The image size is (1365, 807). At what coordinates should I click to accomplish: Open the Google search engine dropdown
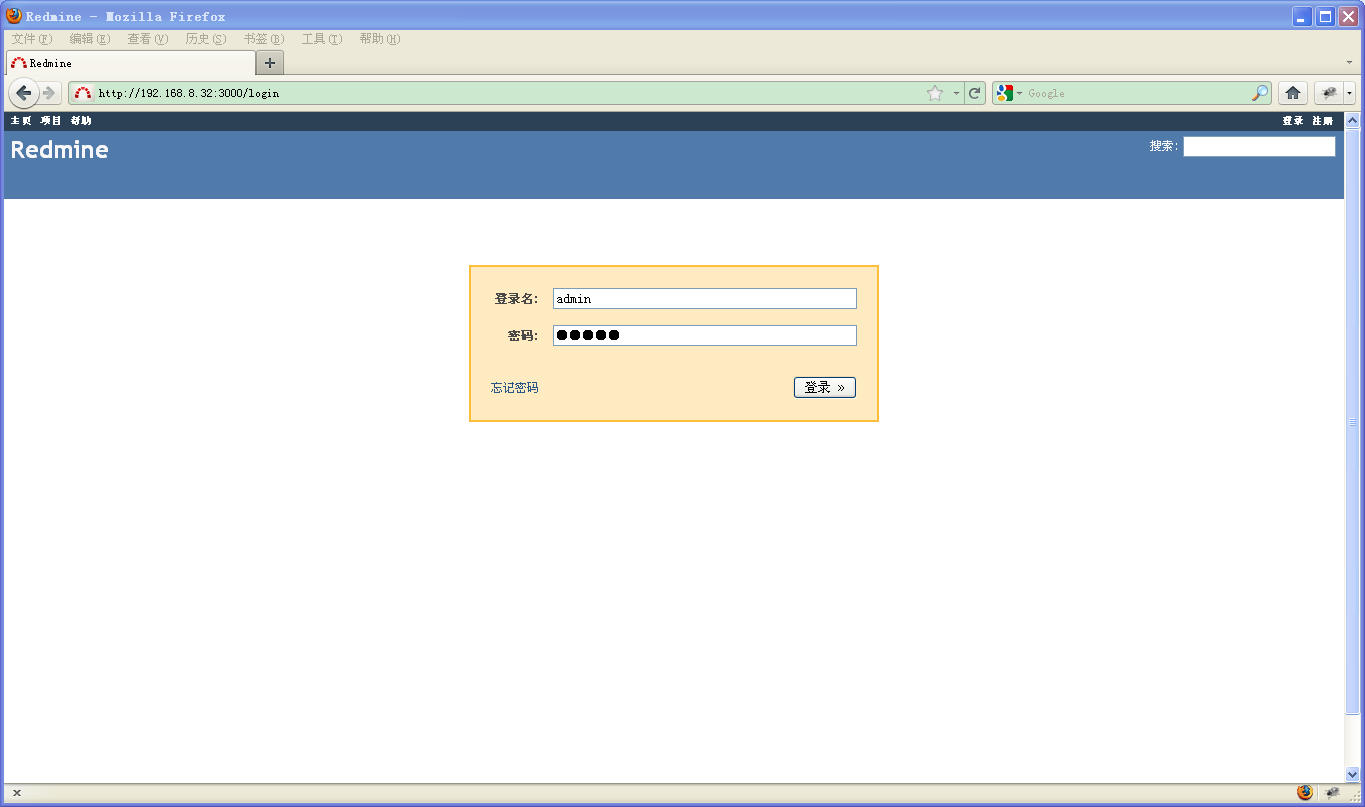[x=1009, y=93]
